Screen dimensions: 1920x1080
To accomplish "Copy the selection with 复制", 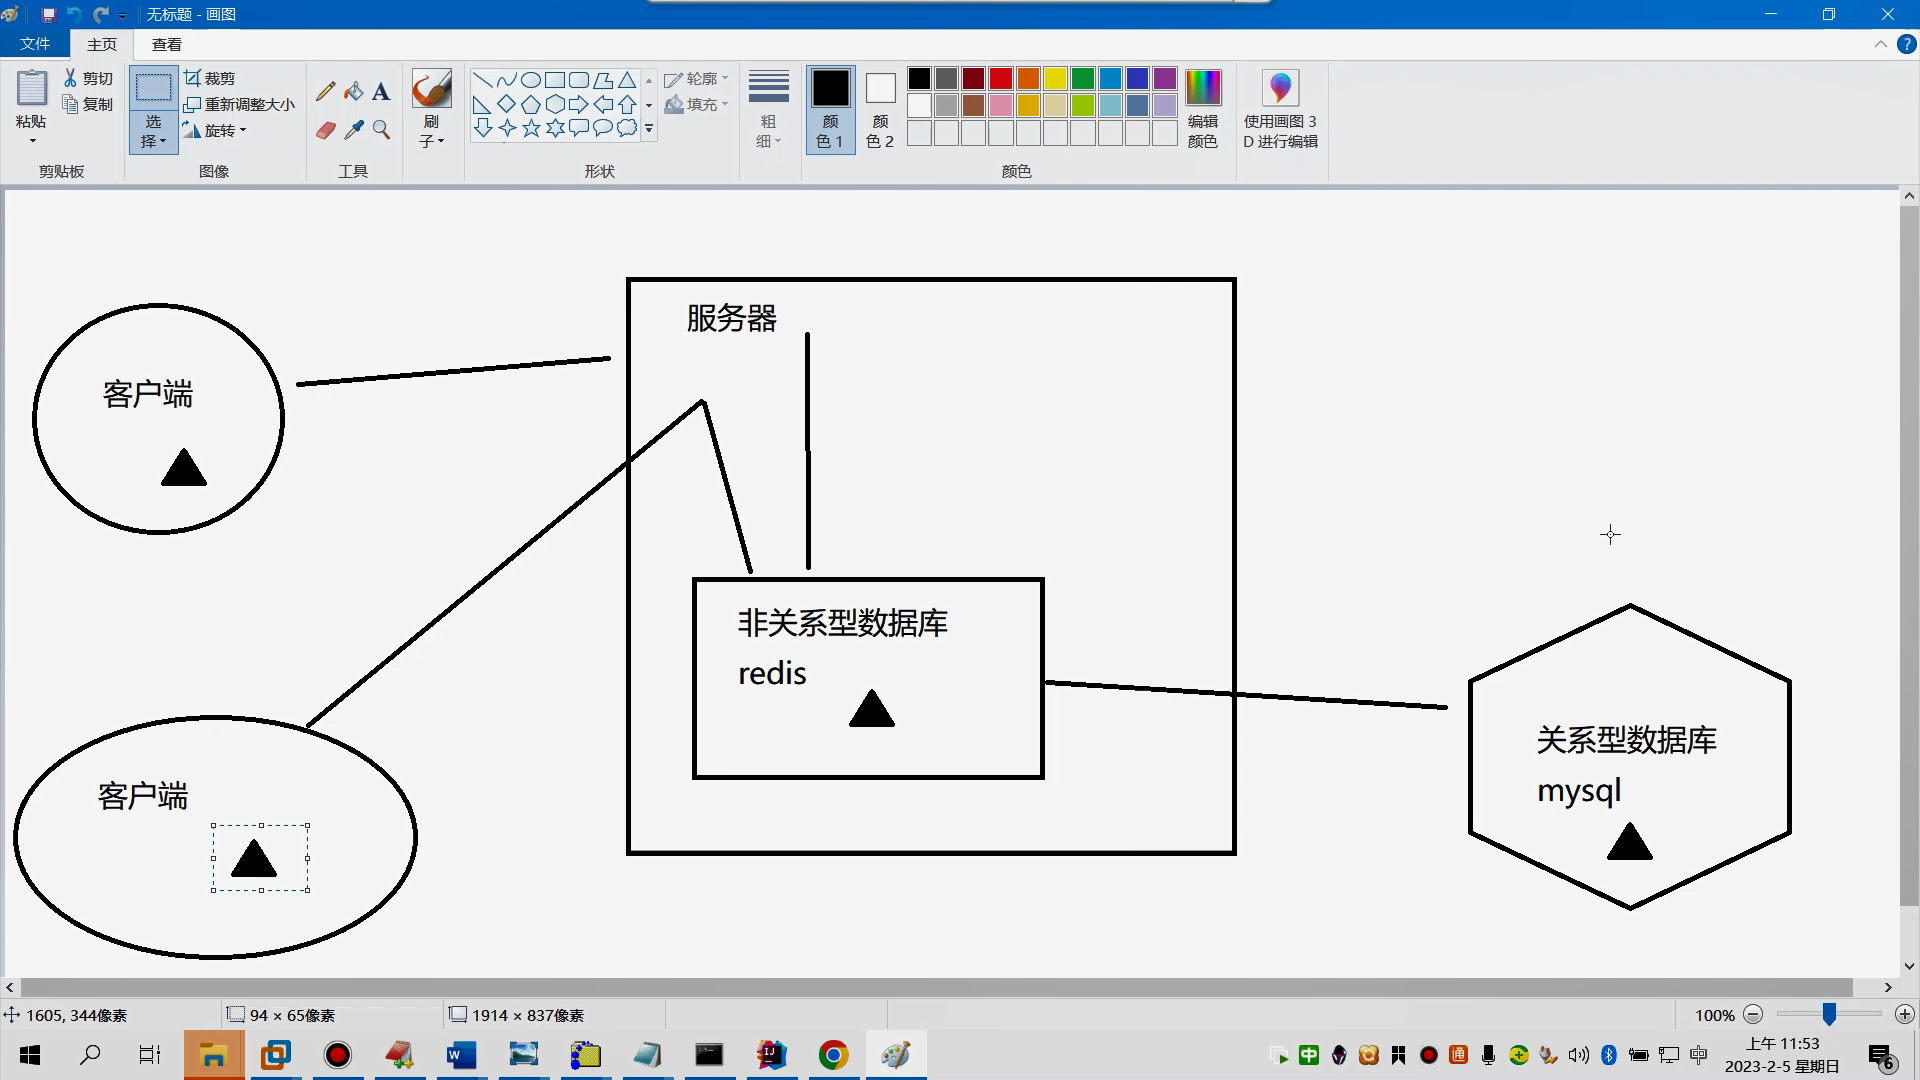I will (x=88, y=104).
